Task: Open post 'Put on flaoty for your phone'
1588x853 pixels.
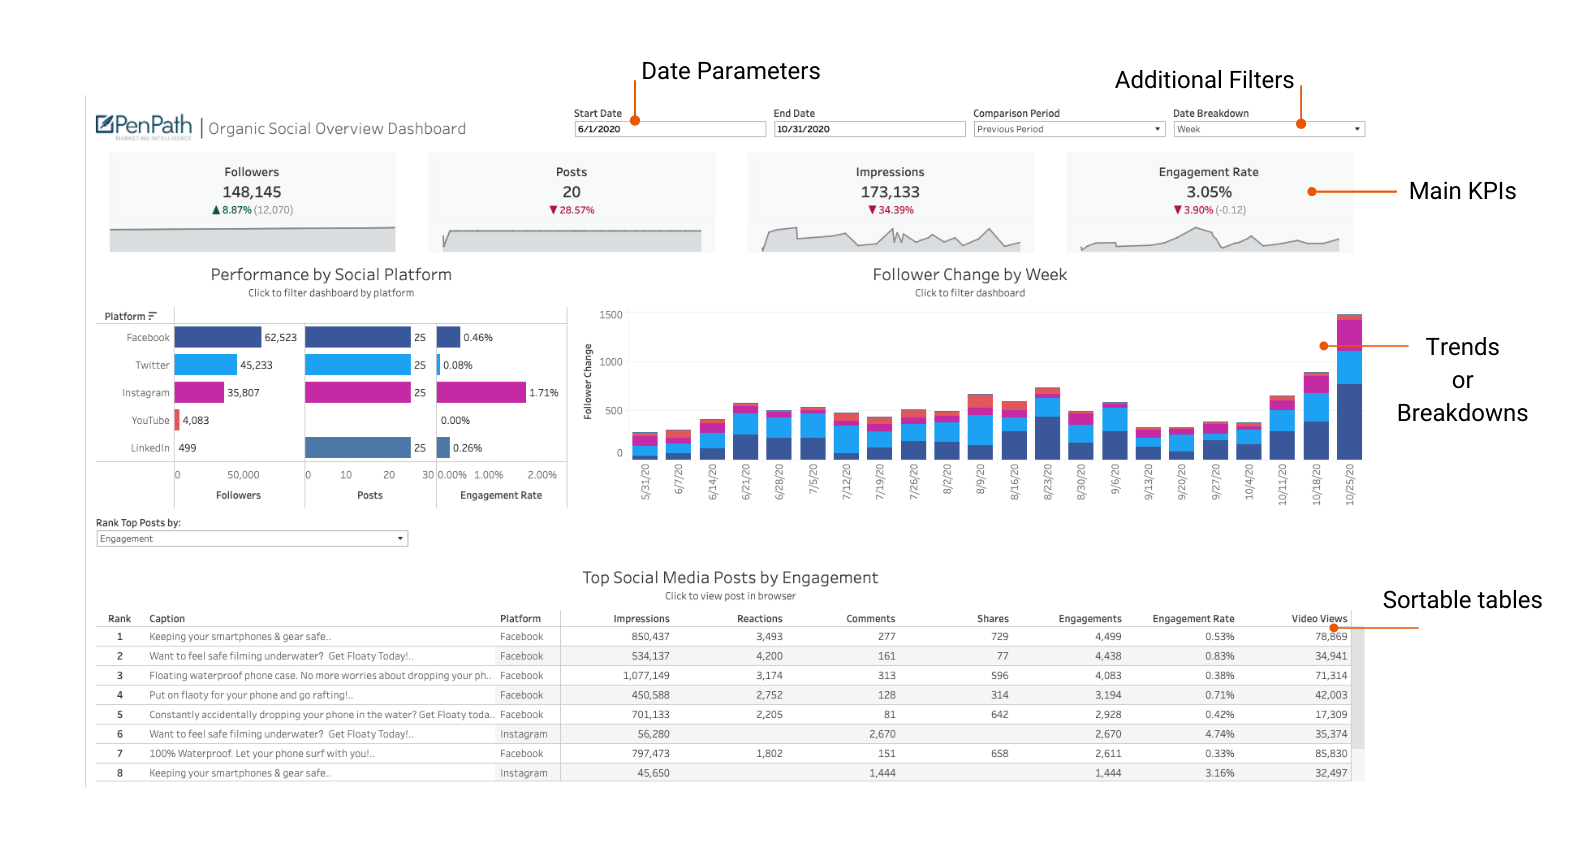Action: click(x=251, y=695)
